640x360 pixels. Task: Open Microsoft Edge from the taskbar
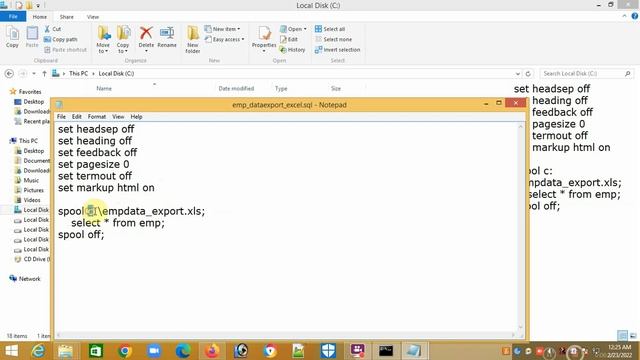coord(183,351)
